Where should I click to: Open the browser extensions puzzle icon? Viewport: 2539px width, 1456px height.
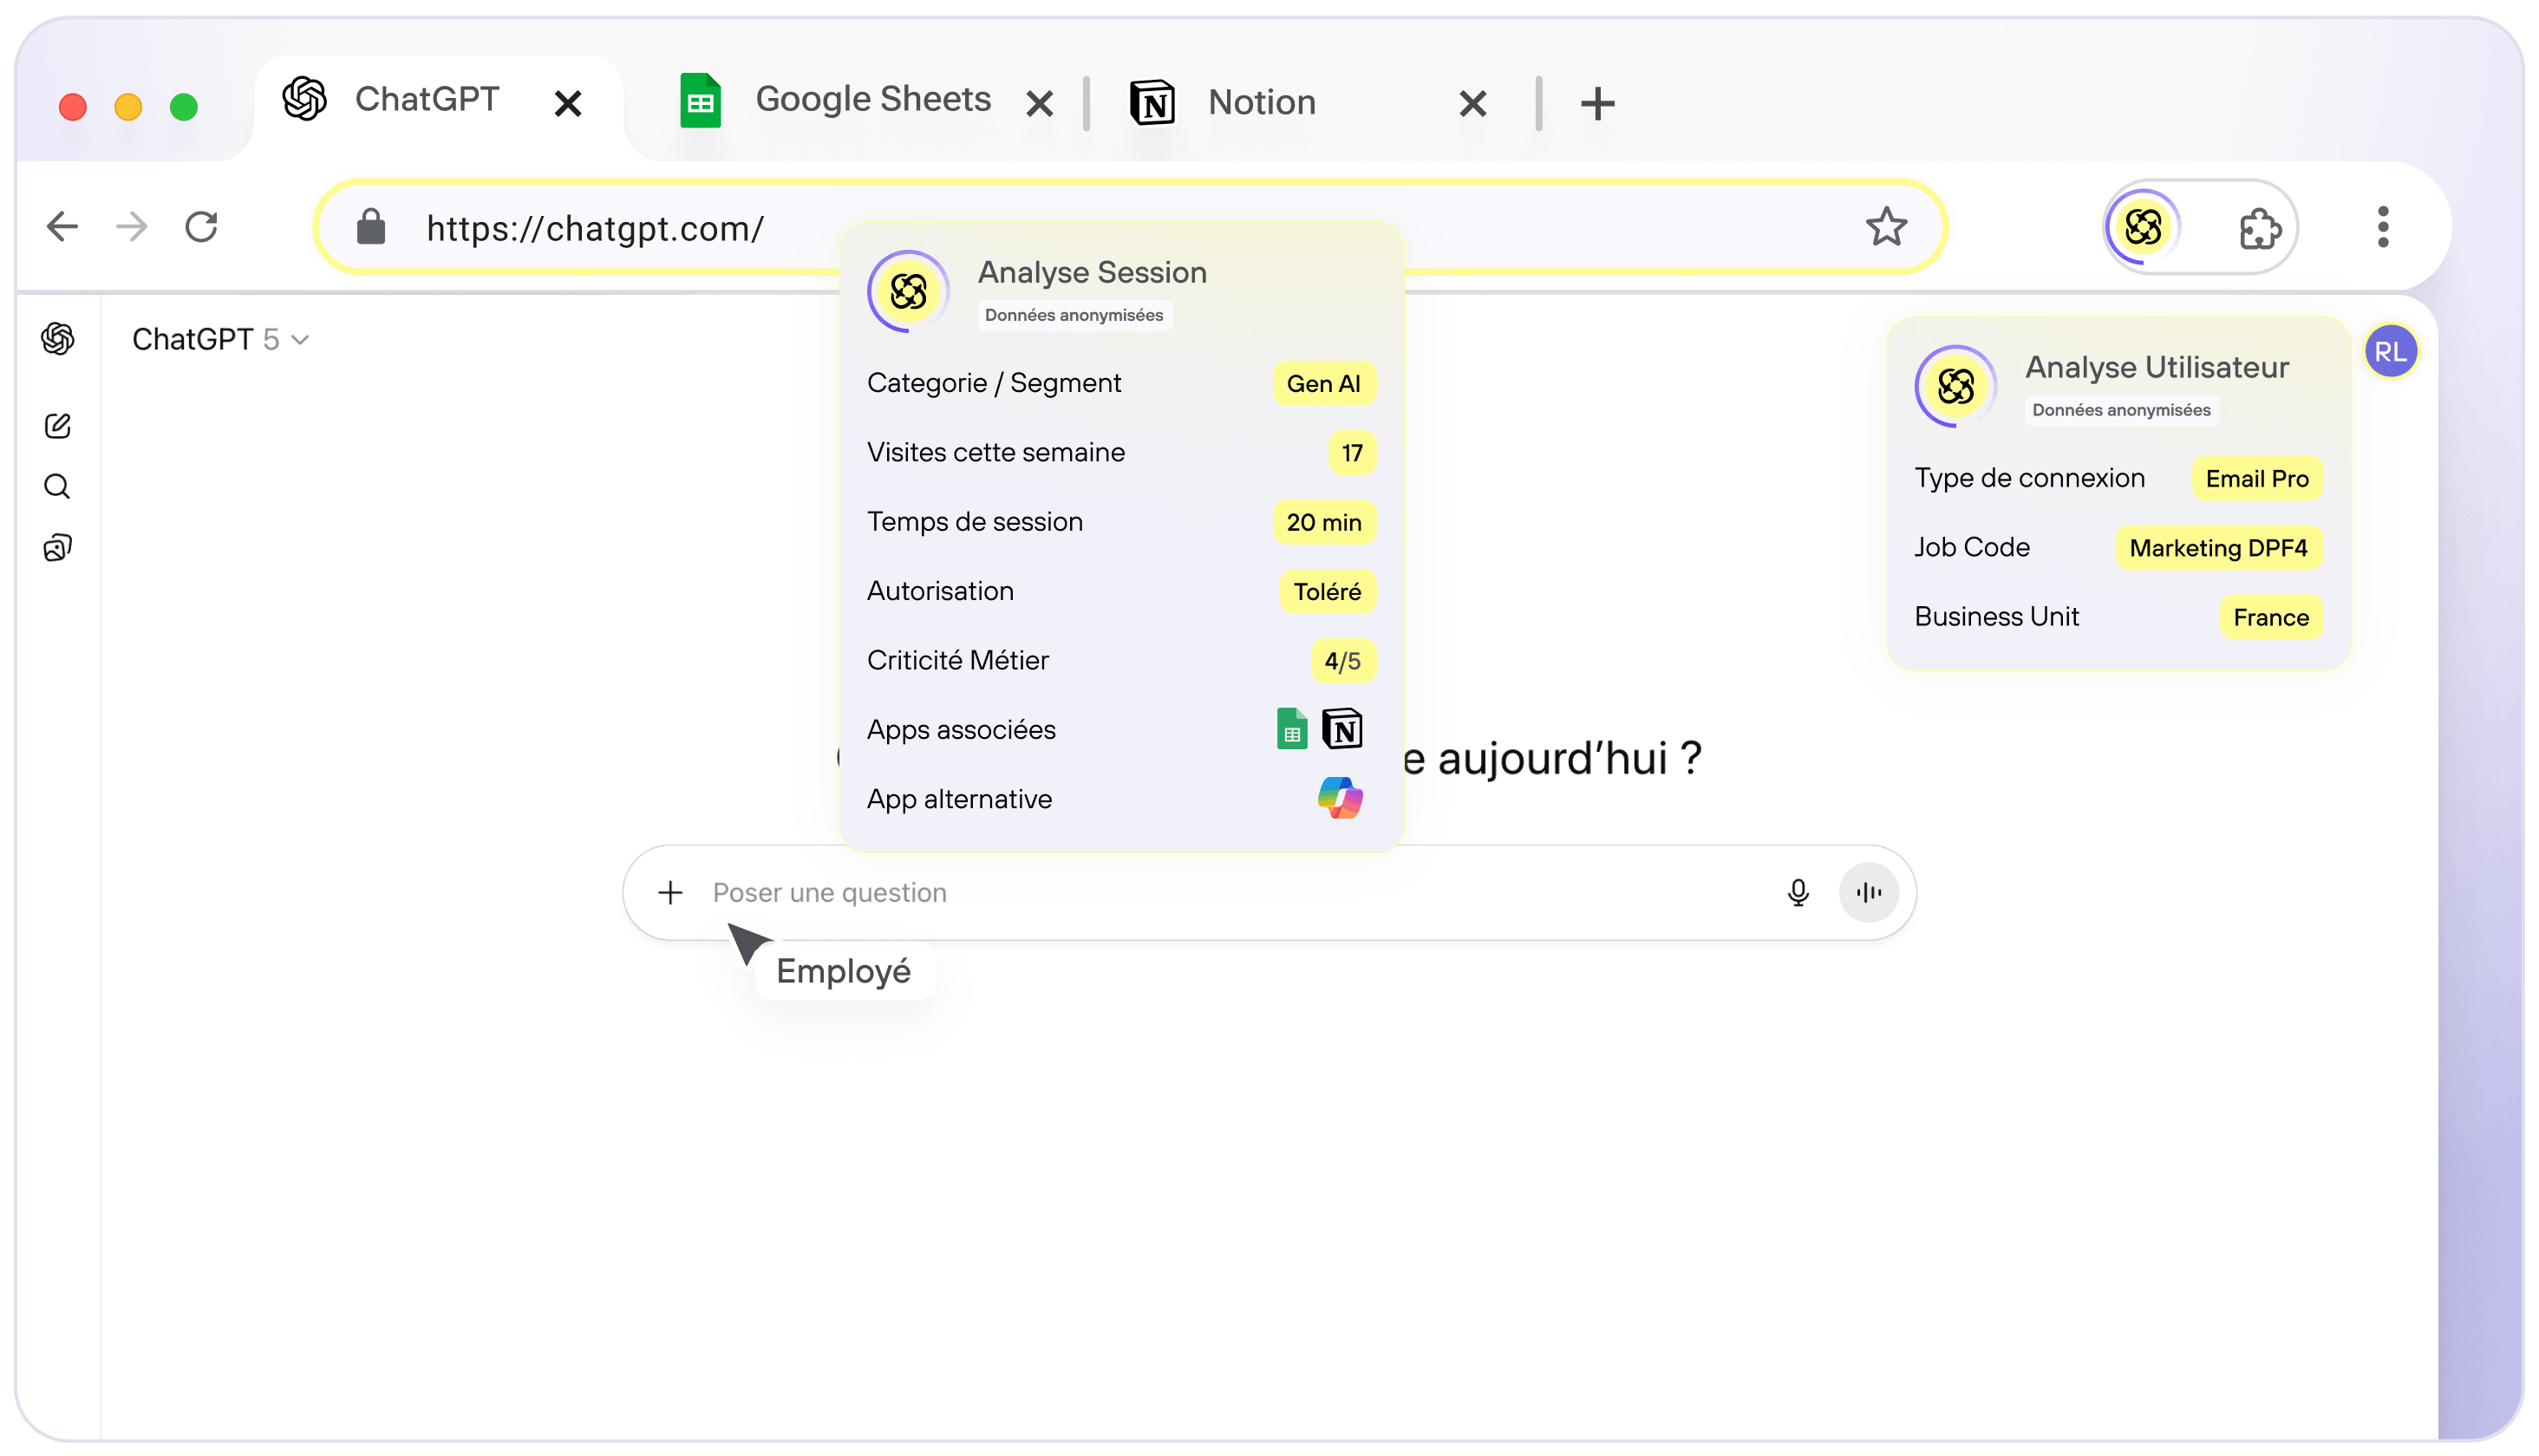2259,228
